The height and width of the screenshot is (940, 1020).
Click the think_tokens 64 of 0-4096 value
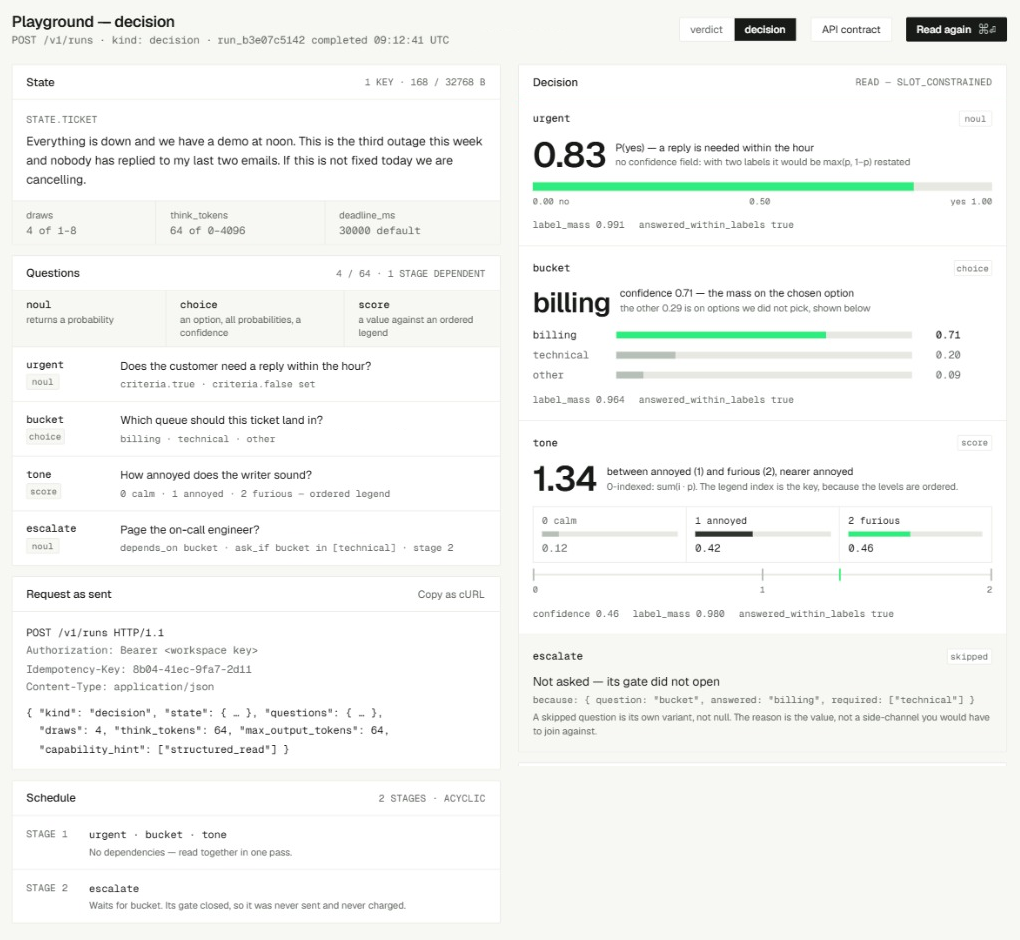208,230
